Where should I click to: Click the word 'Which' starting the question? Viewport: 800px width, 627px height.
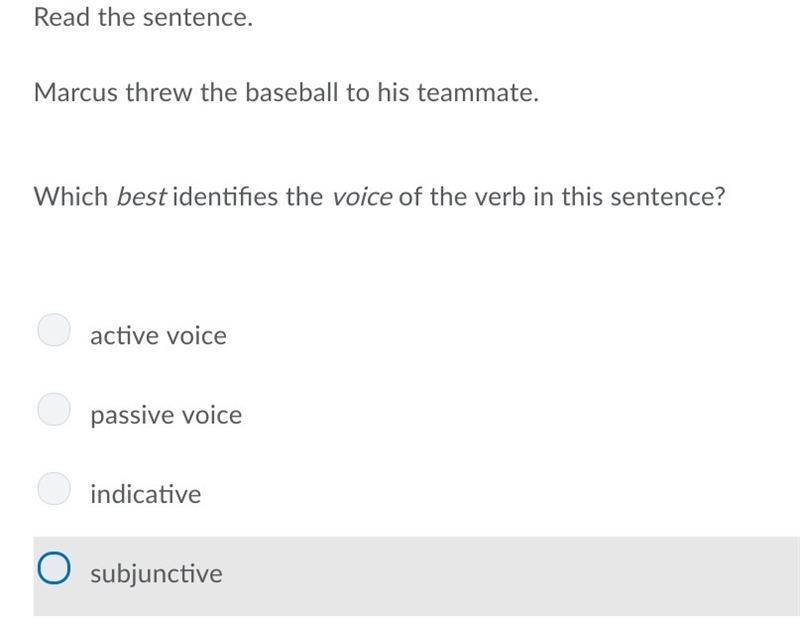tap(71, 197)
